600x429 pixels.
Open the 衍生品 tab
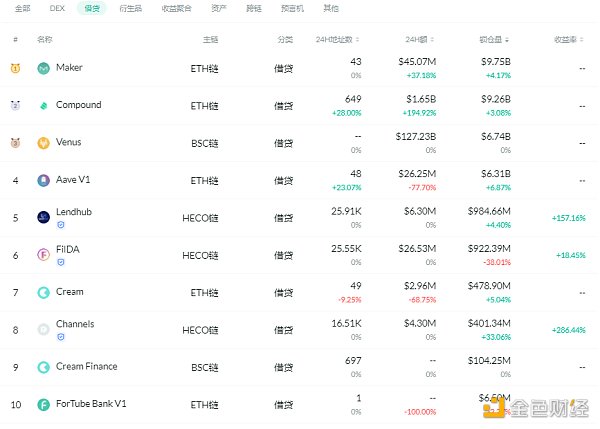(130, 8)
